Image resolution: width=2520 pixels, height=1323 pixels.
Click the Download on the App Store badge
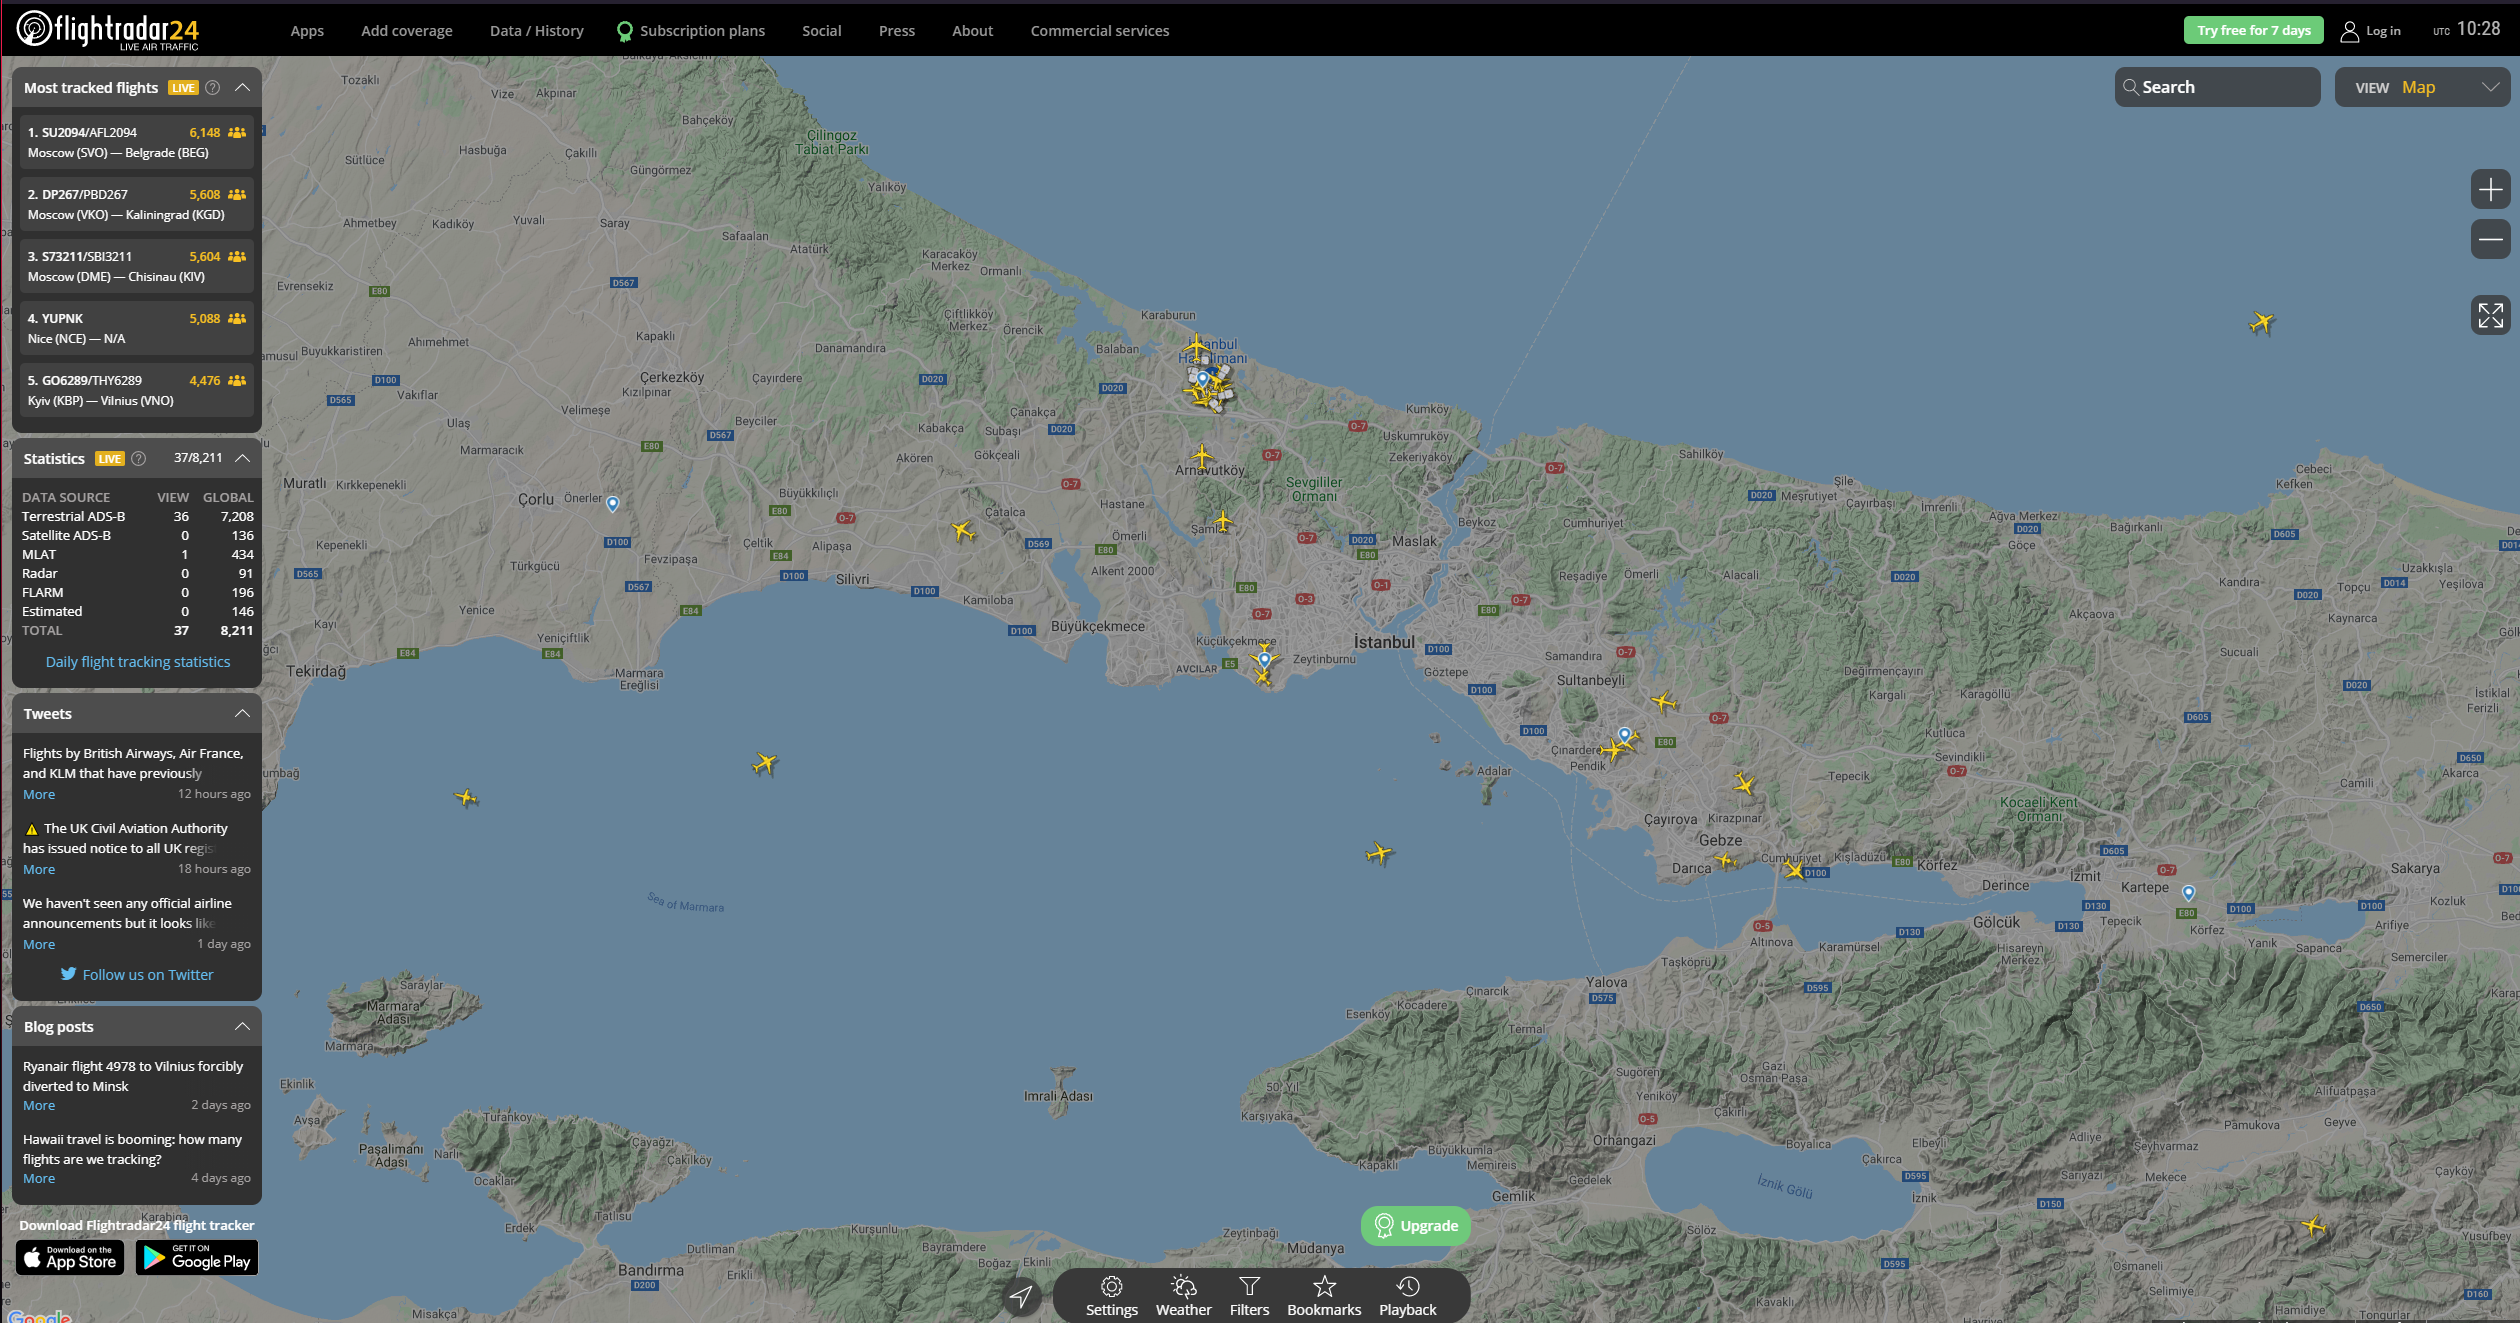click(x=70, y=1257)
